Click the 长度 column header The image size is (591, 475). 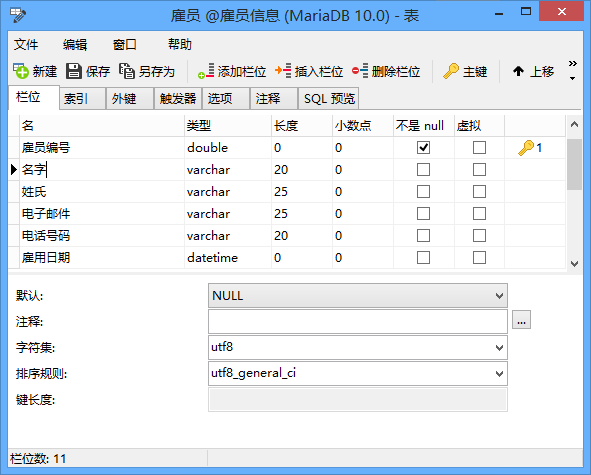click(x=302, y=126)
